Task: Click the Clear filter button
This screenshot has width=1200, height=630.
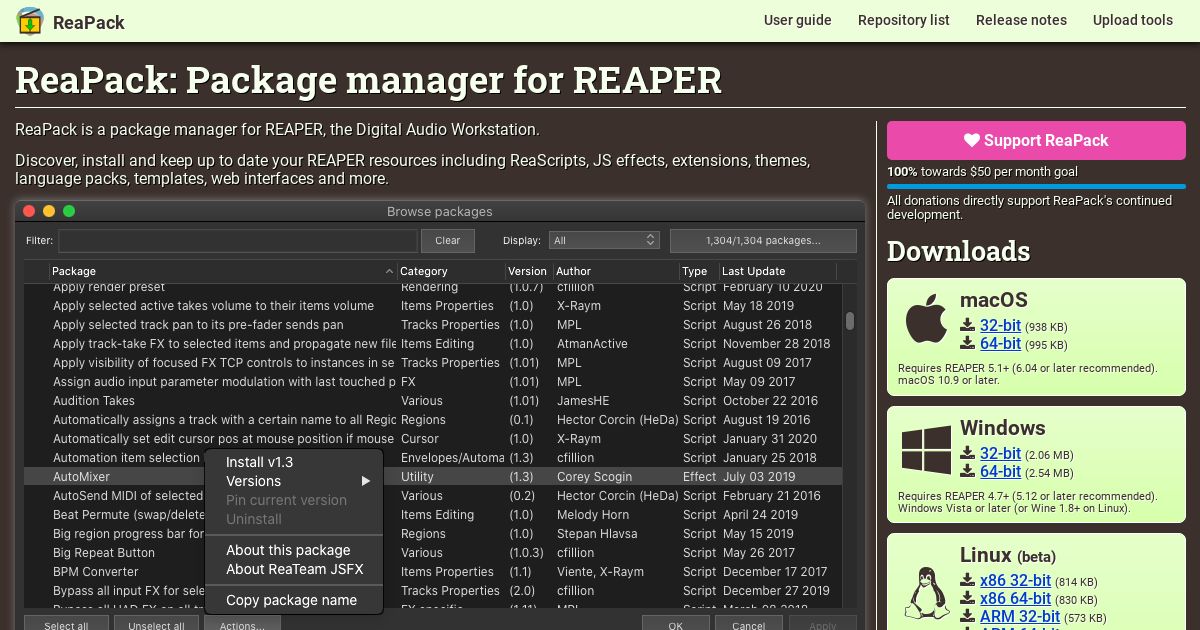Action: coord(448,240)
